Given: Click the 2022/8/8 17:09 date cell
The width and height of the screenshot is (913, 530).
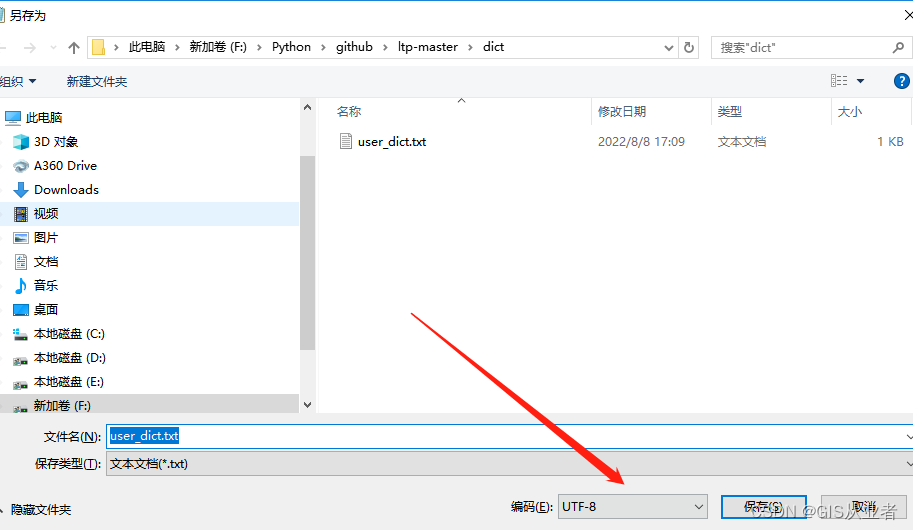Looking at the screenshot, I should pyautogui.click(x=641, y=142).
